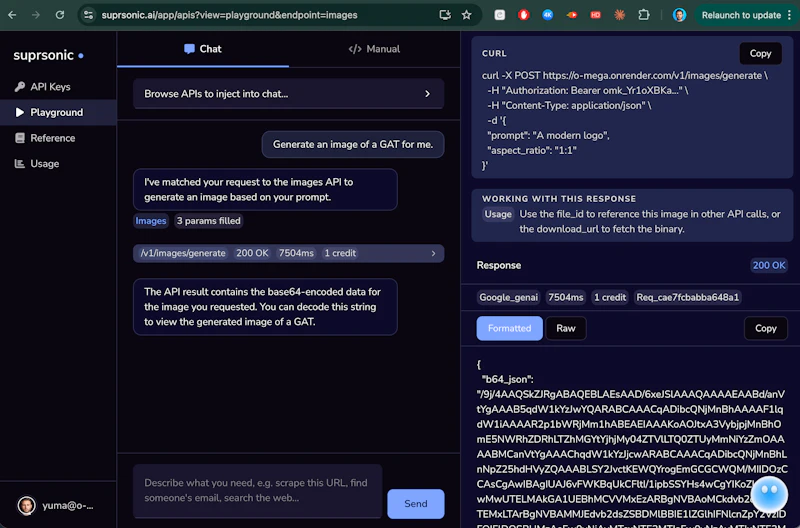Open API Keys in the sidebar

pos(58,87)
